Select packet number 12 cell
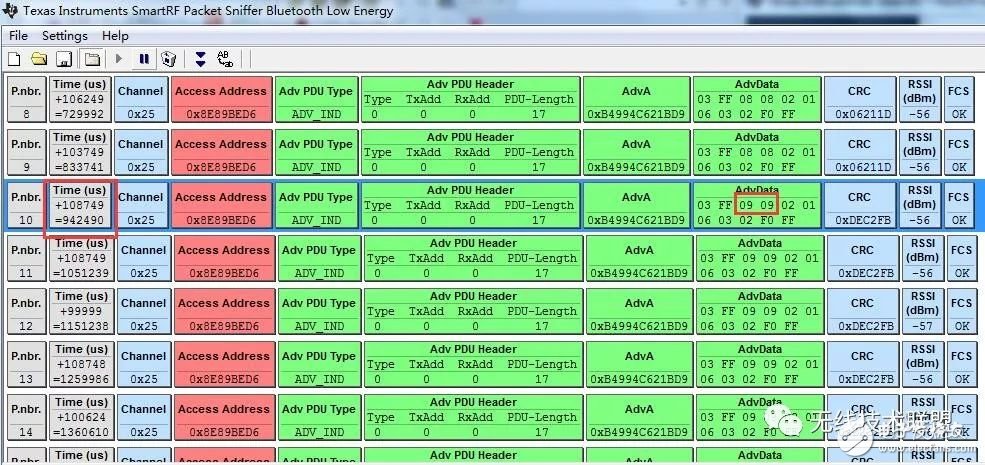Screen dimensions: 985x465 [28, 311]
